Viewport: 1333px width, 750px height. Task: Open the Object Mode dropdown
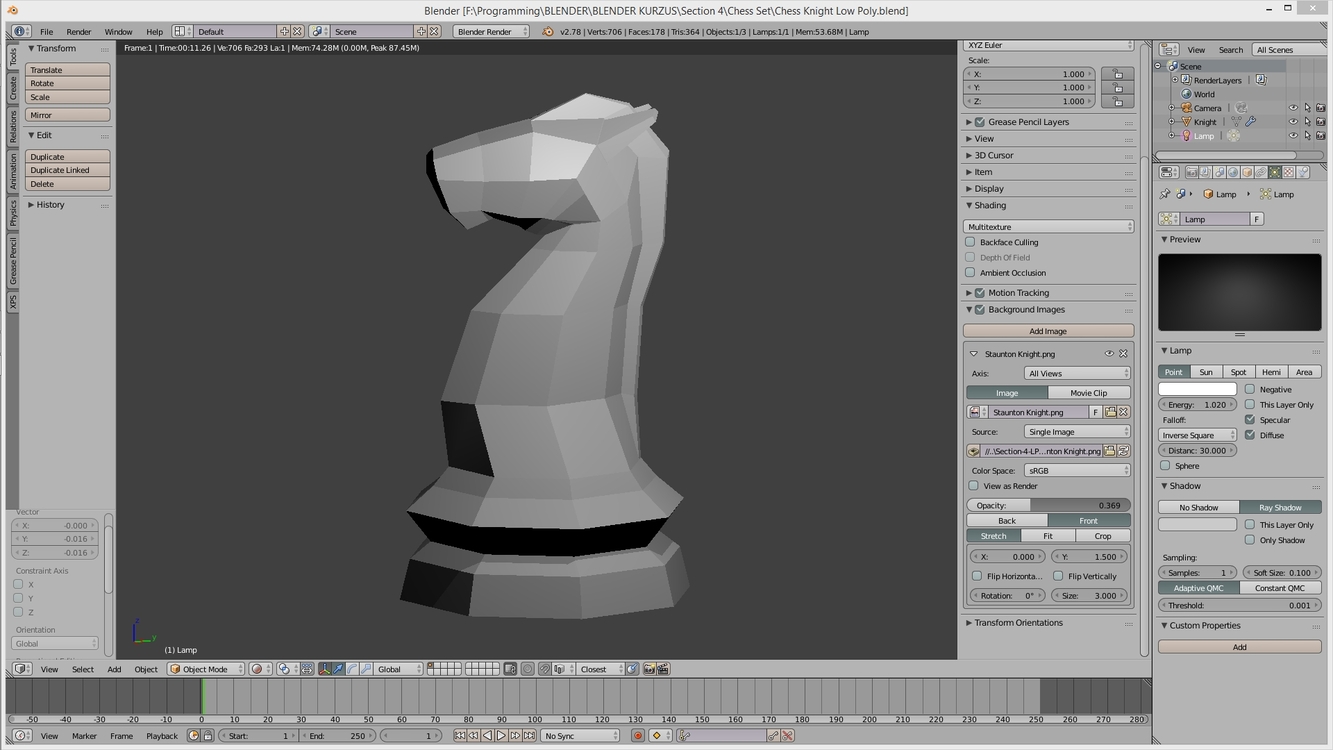tap(205, 669)
